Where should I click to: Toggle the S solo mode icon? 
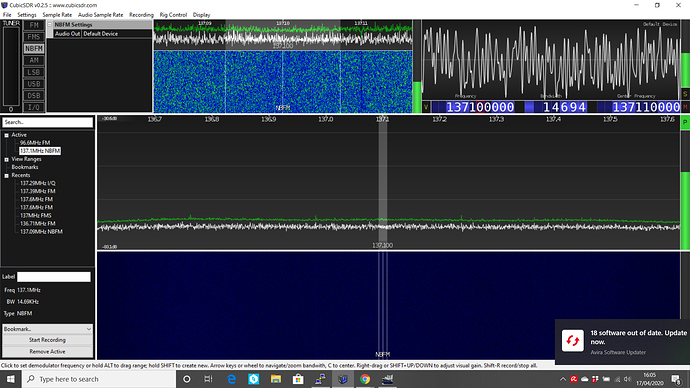[685, 94]
